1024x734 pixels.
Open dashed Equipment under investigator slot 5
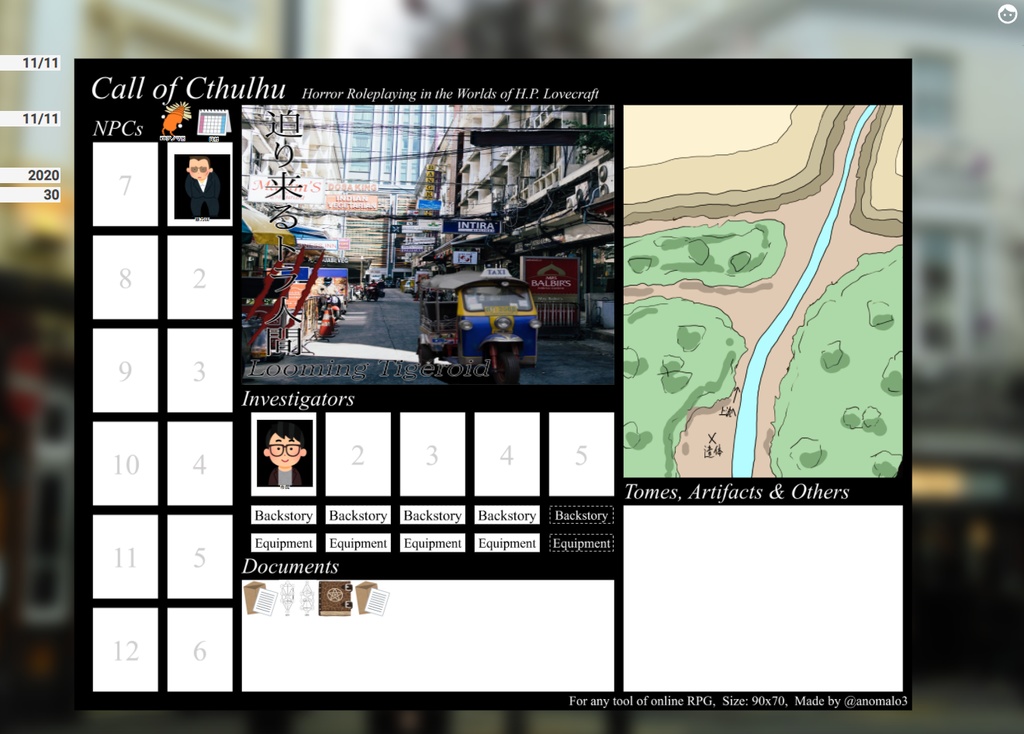581,543
